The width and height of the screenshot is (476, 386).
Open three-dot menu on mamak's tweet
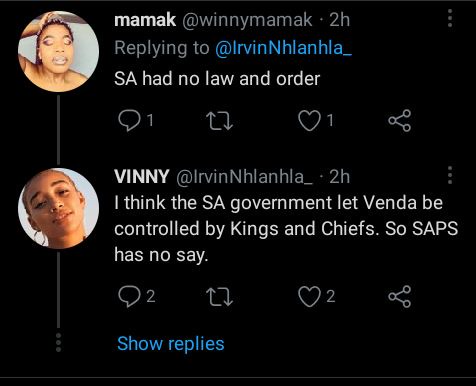click(x=450, y=18)
